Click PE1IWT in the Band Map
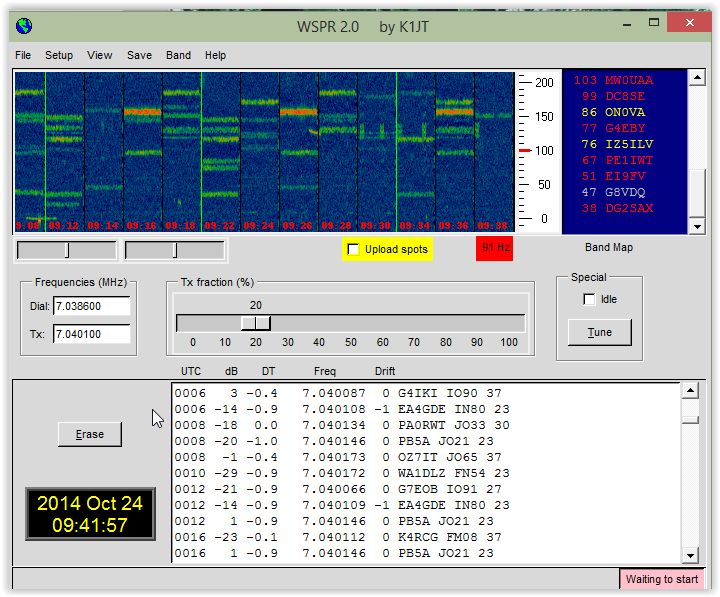The height and width of the screenshot is (597, 720). (x=629, y=160)
